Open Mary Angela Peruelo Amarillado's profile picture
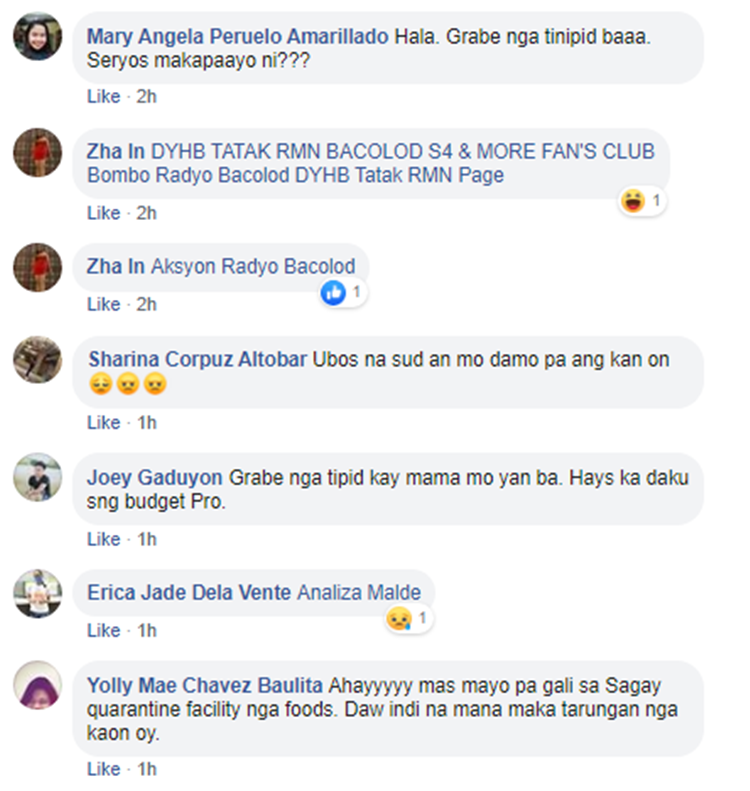This screenshot has width=750, height=791. click(37, 37)
